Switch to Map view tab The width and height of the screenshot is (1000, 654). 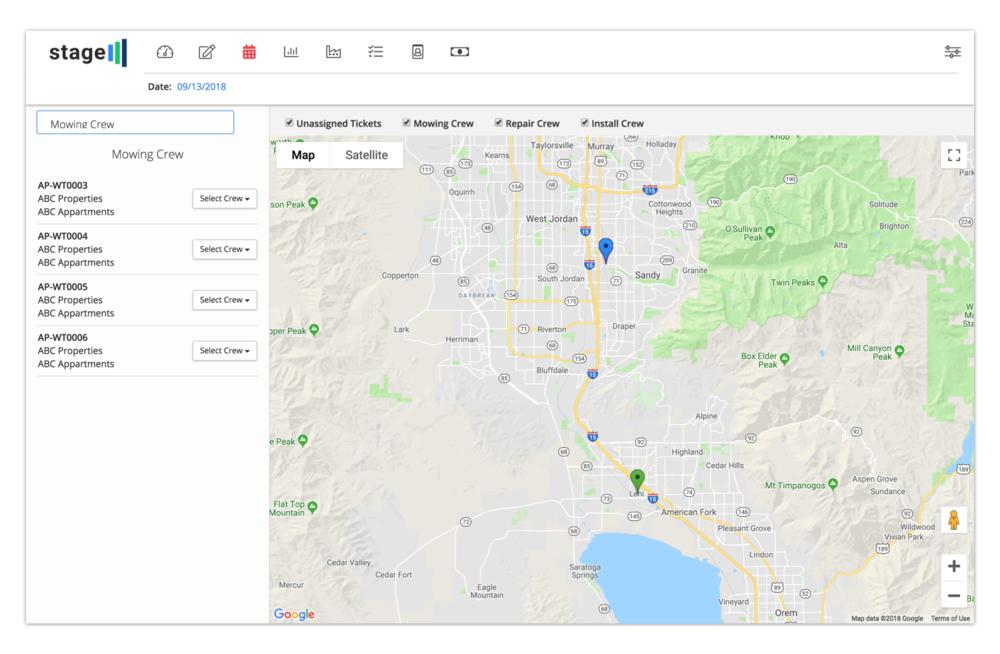point(303,155)
